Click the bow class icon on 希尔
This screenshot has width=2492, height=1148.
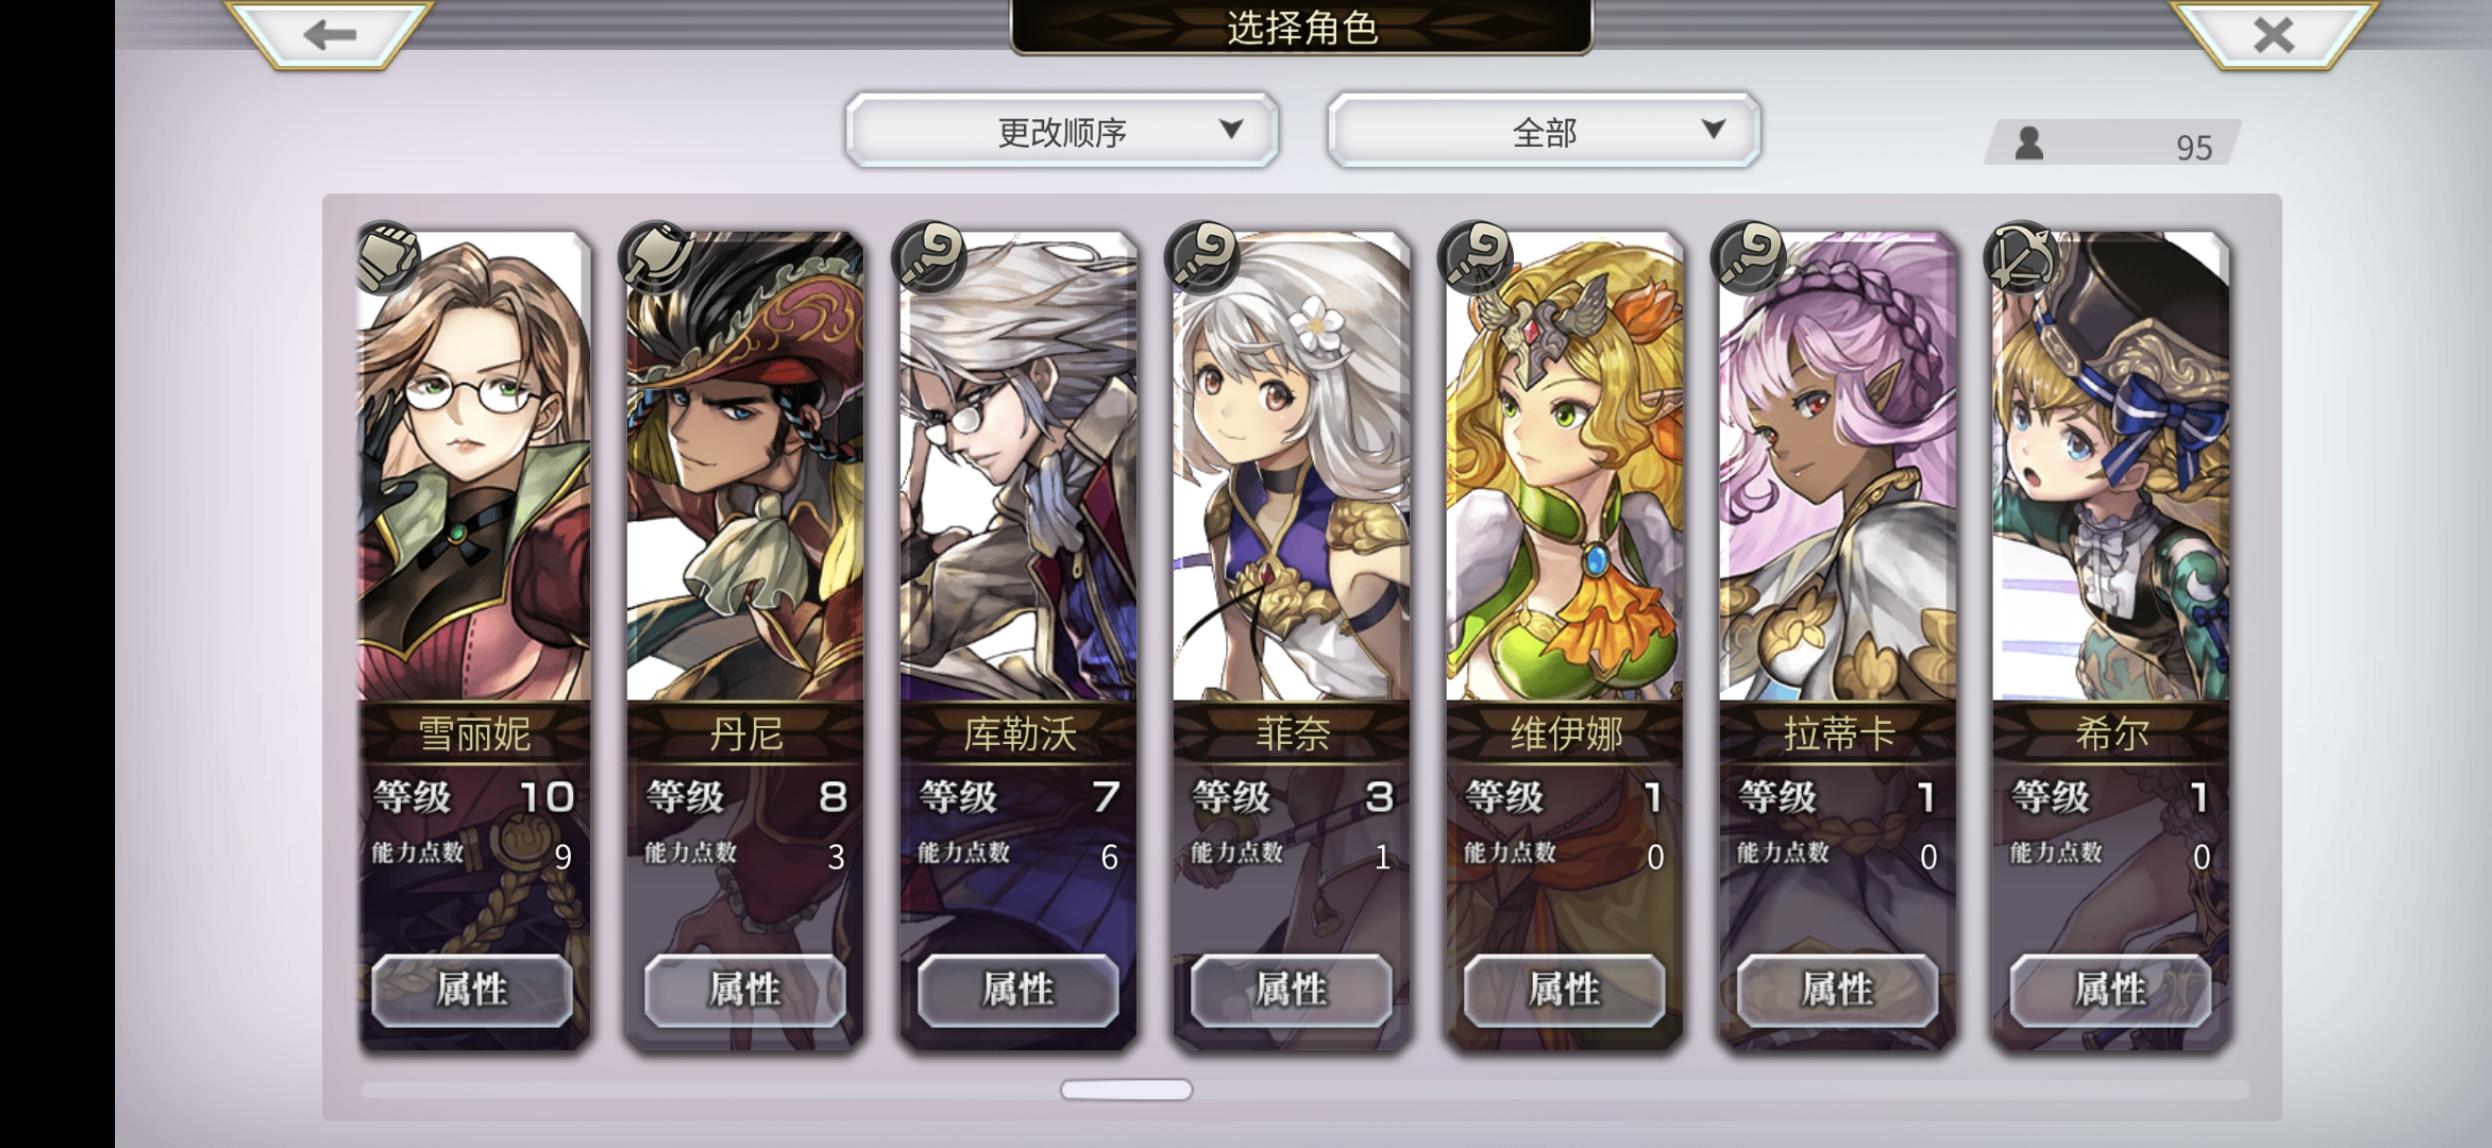(2022, 257)
